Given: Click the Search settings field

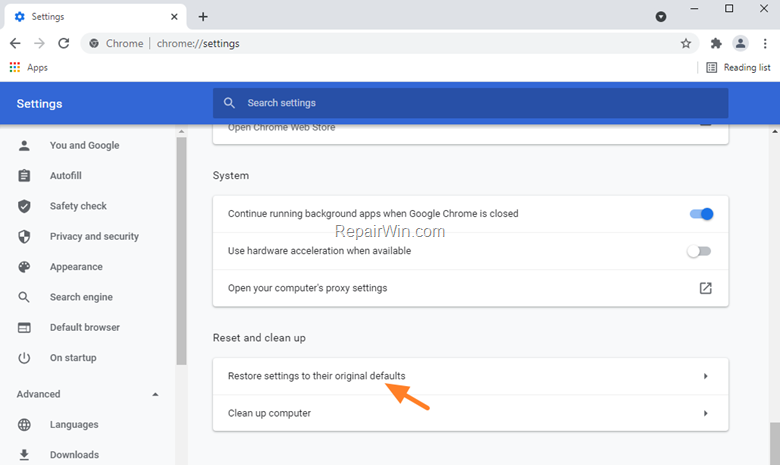Looking at the screenshot, I should (471, 103).
